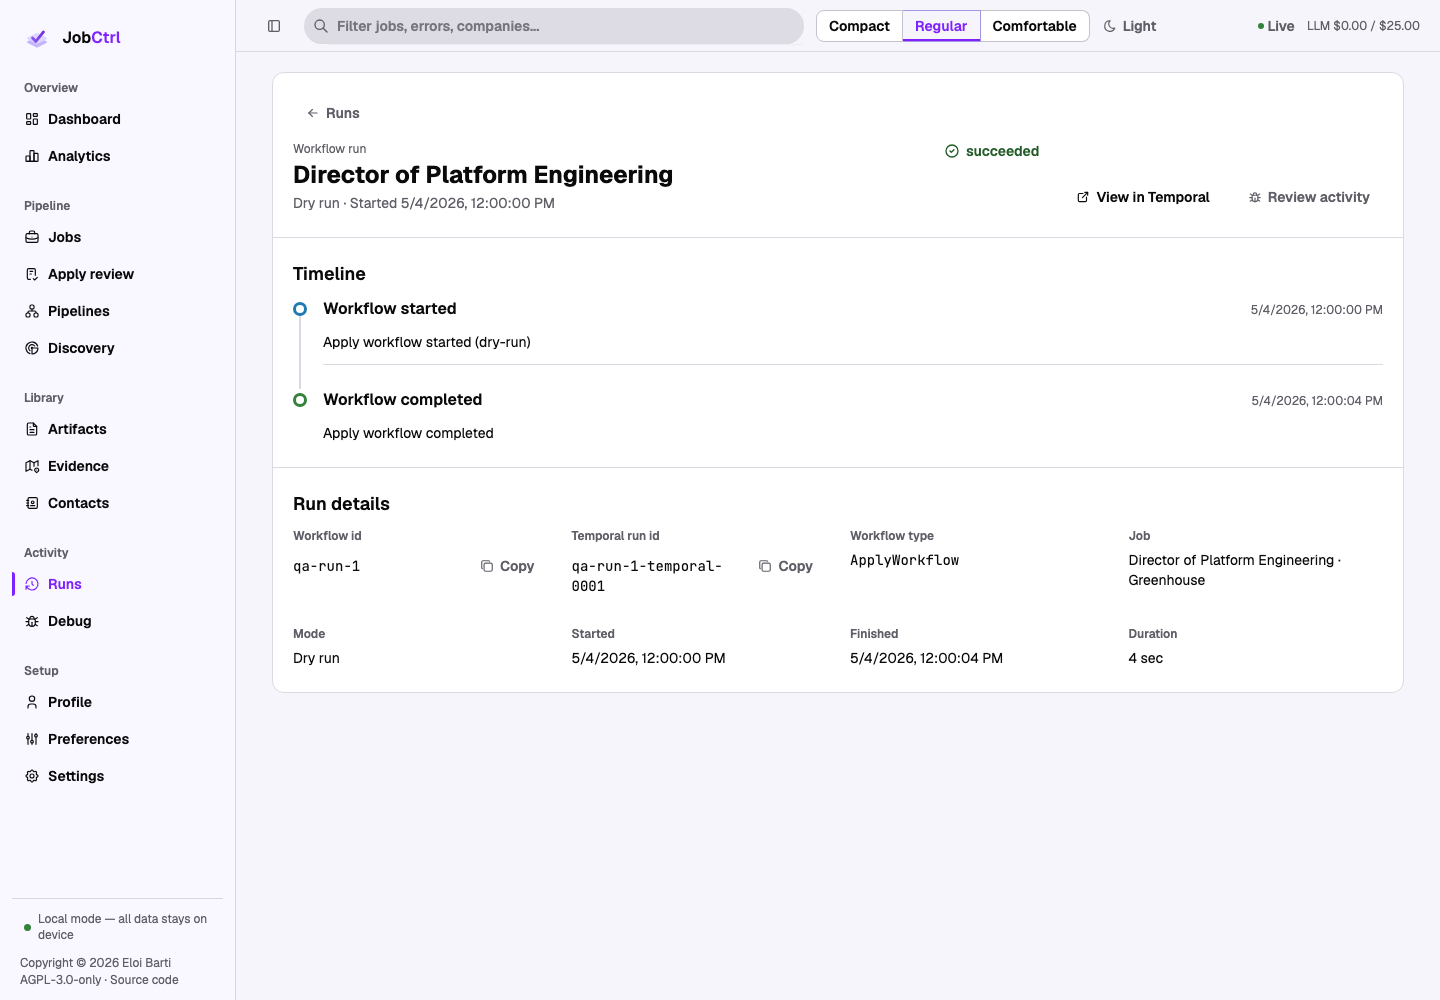This screenshot has width=1440, height=1000.
Task: Open the Debug page
Action: tap(117, 621)
